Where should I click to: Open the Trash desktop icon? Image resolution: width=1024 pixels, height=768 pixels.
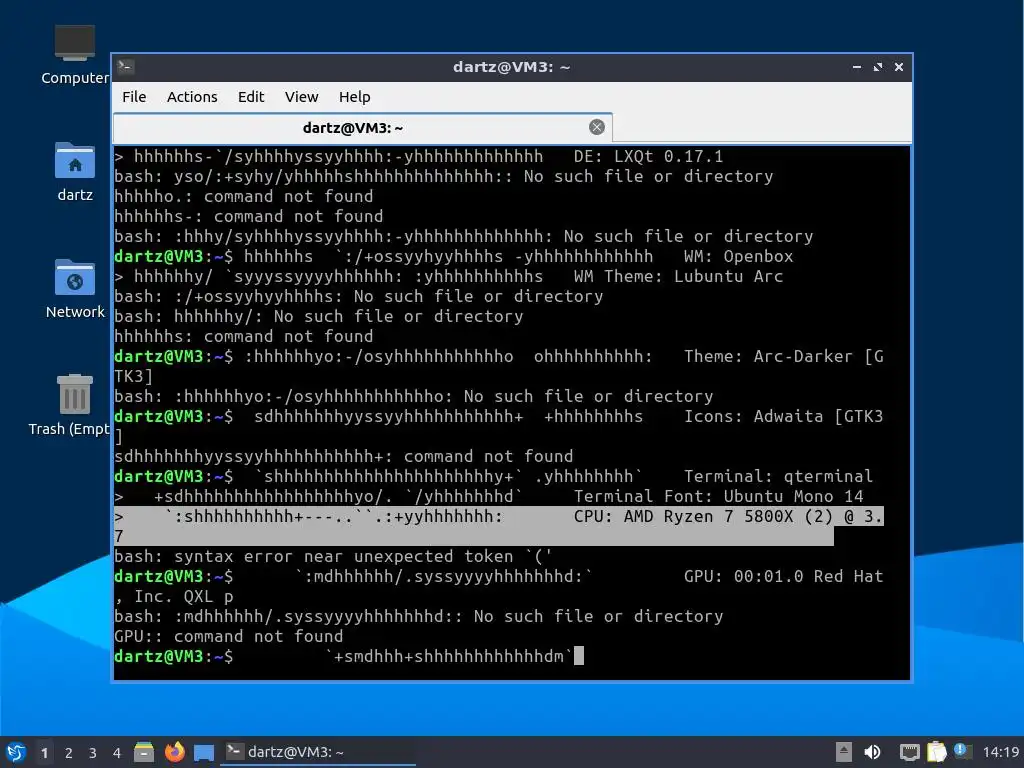[x=72, y=405]
